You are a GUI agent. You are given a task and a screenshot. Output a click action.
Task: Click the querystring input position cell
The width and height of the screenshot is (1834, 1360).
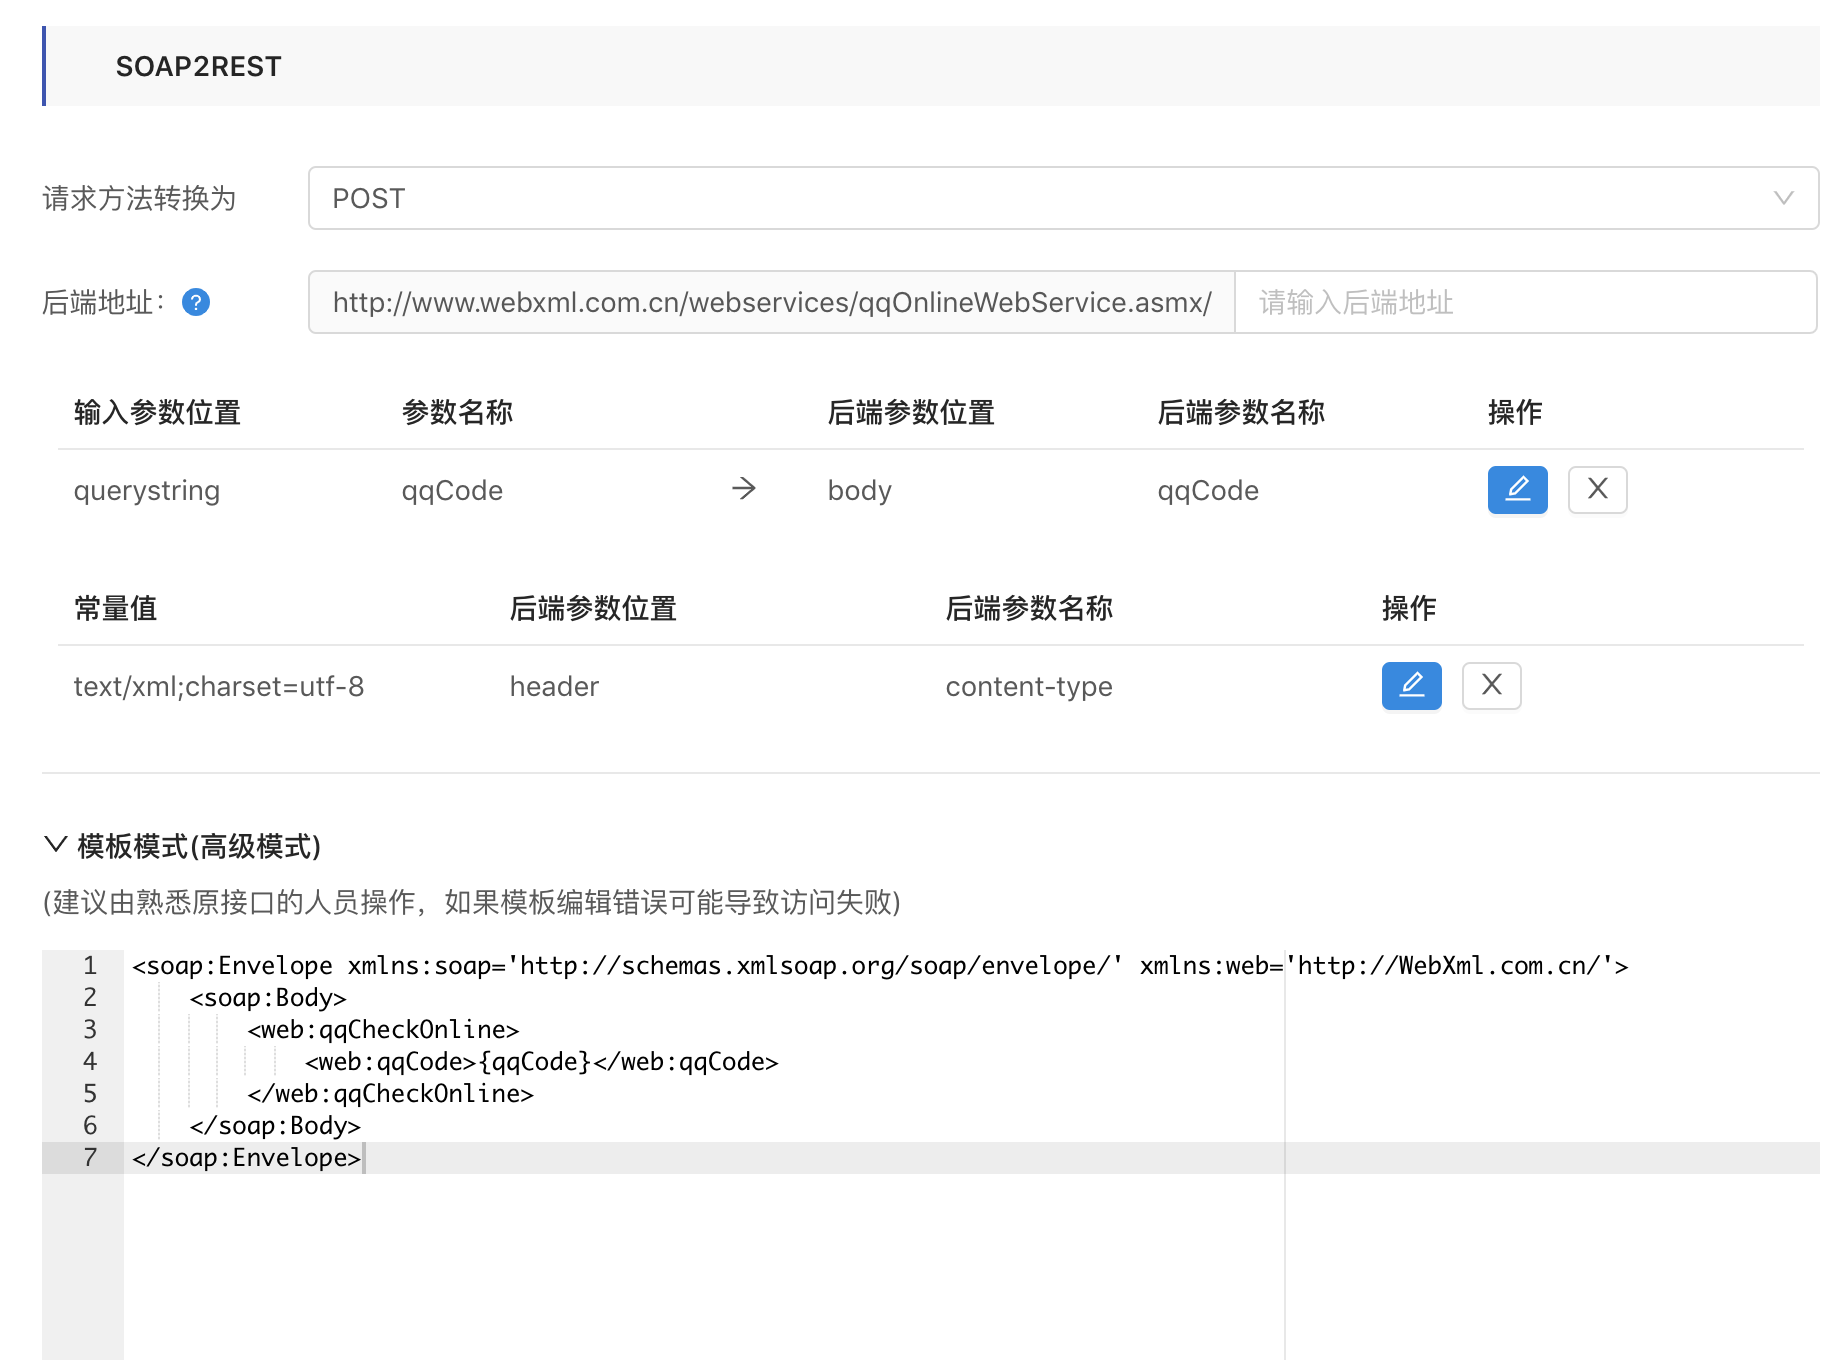147,491
